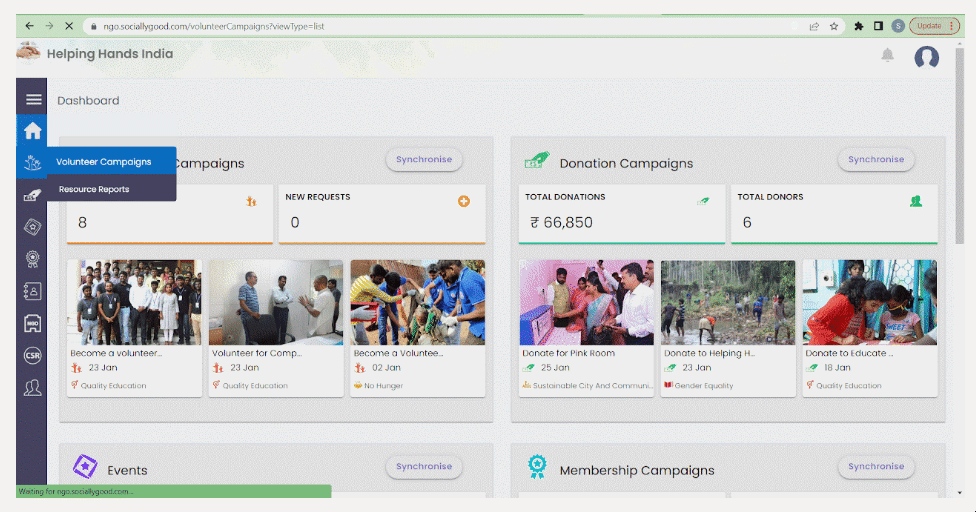Open the Become a volunteer 23 Jan card image

pos(134,302)
